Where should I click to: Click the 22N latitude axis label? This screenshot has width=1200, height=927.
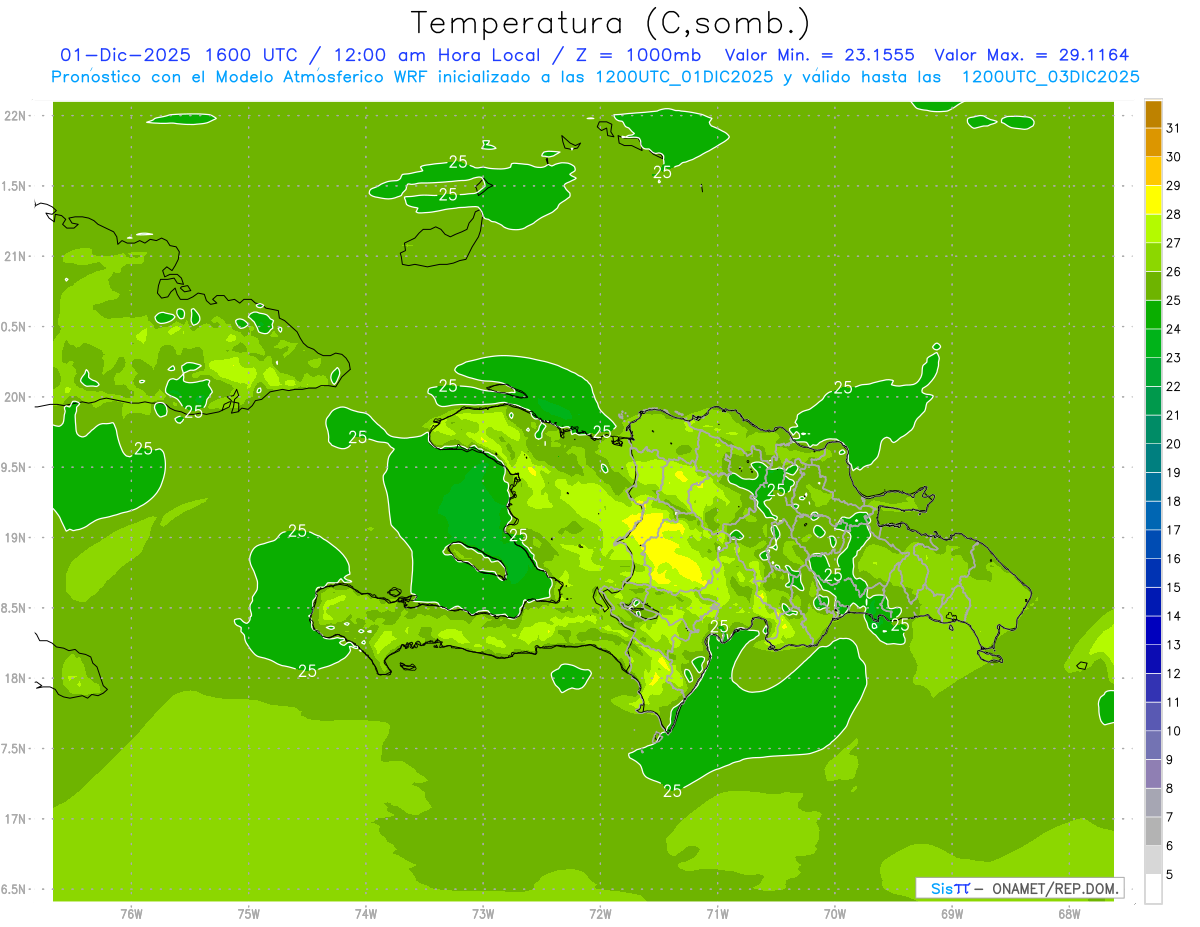click(x=15, y=116)
